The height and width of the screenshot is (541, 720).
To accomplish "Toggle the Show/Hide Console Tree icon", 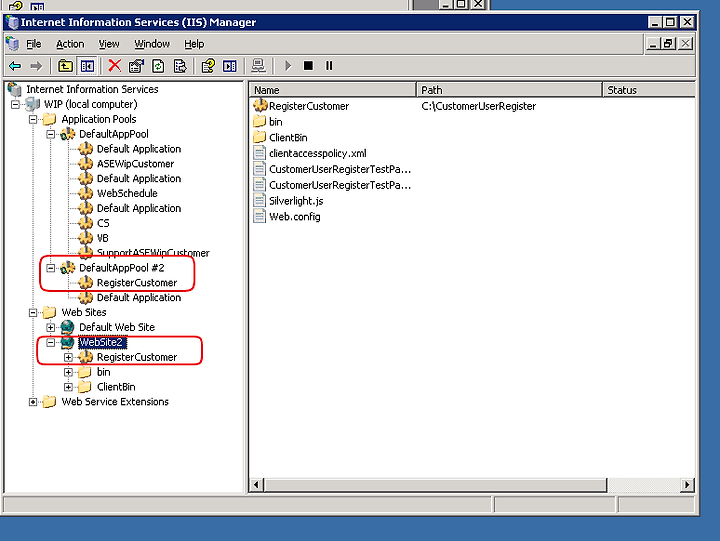I will click(x=87, y=66).
